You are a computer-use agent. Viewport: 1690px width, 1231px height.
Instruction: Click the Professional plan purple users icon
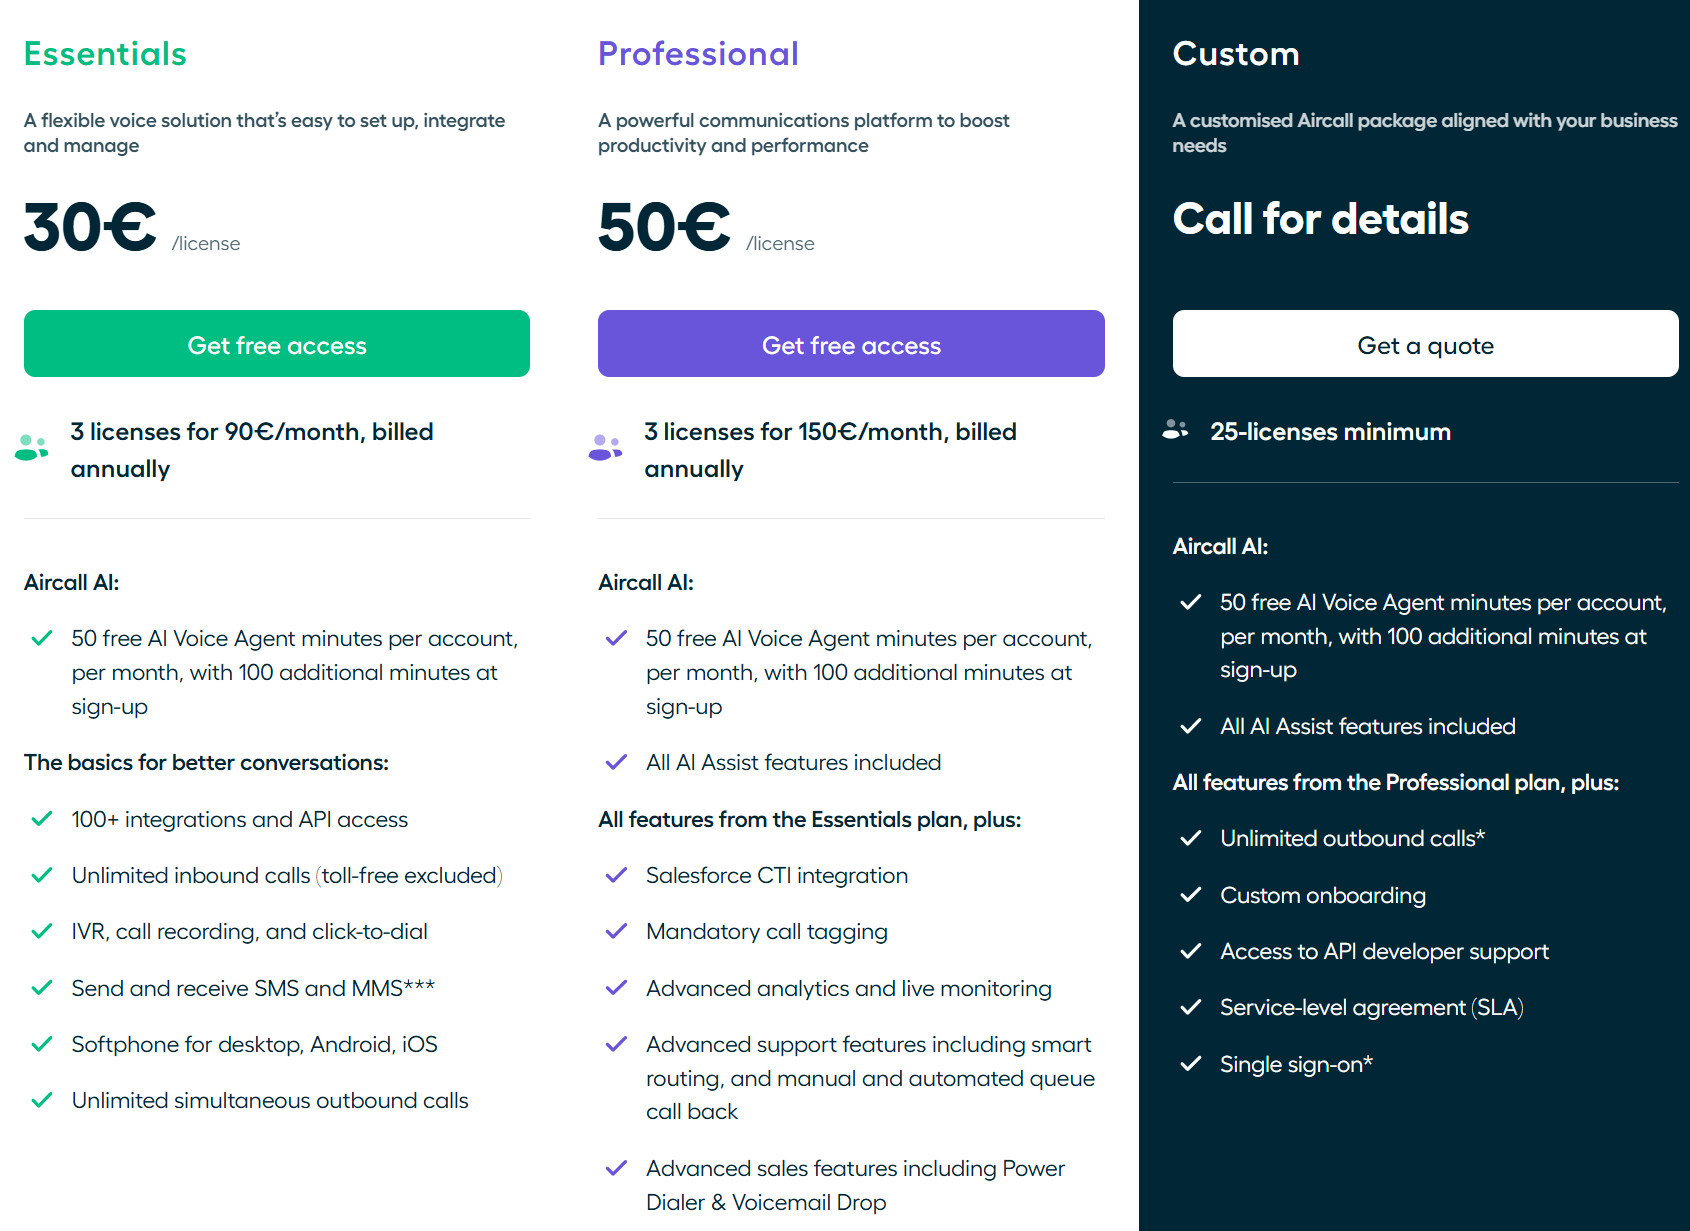[x=606, y=447]
